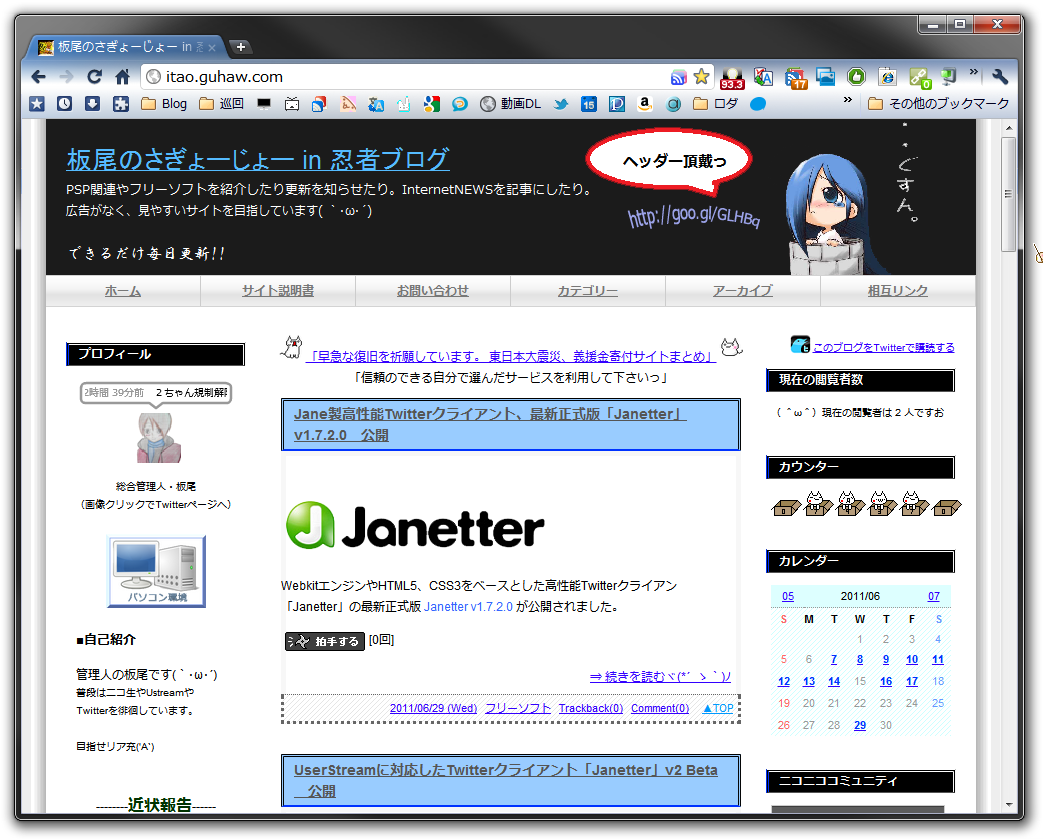Viewport: 1043px width, 839px height.
Task: Follow the 続きを読む read more link
Action: tap(660, 677)
